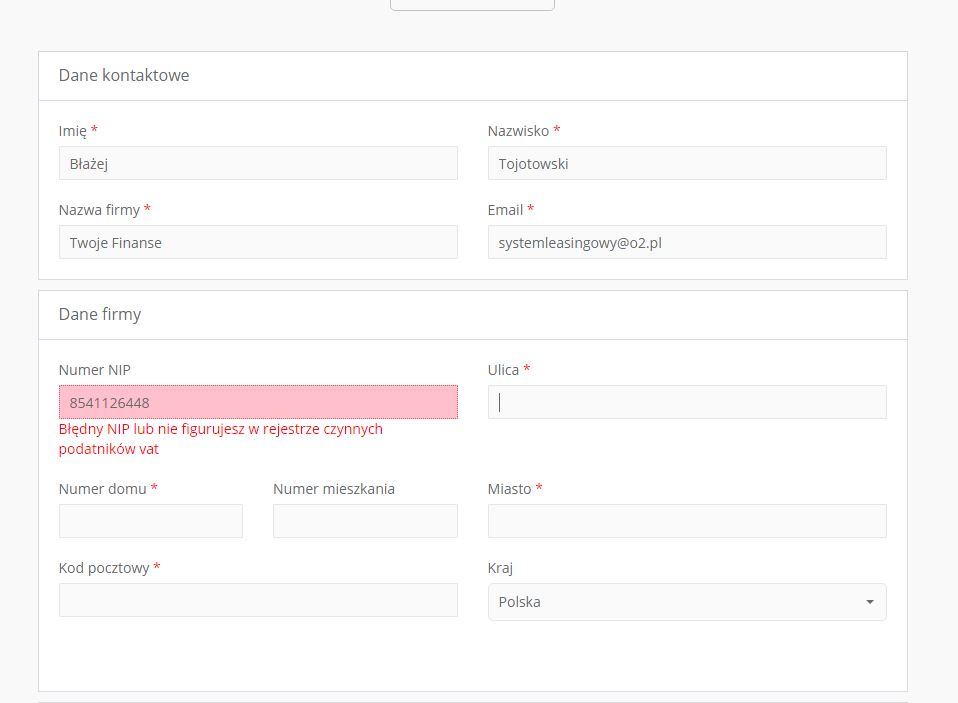
Task: Click the highlighted Numer NIP field
Action: tap(258, 402)
